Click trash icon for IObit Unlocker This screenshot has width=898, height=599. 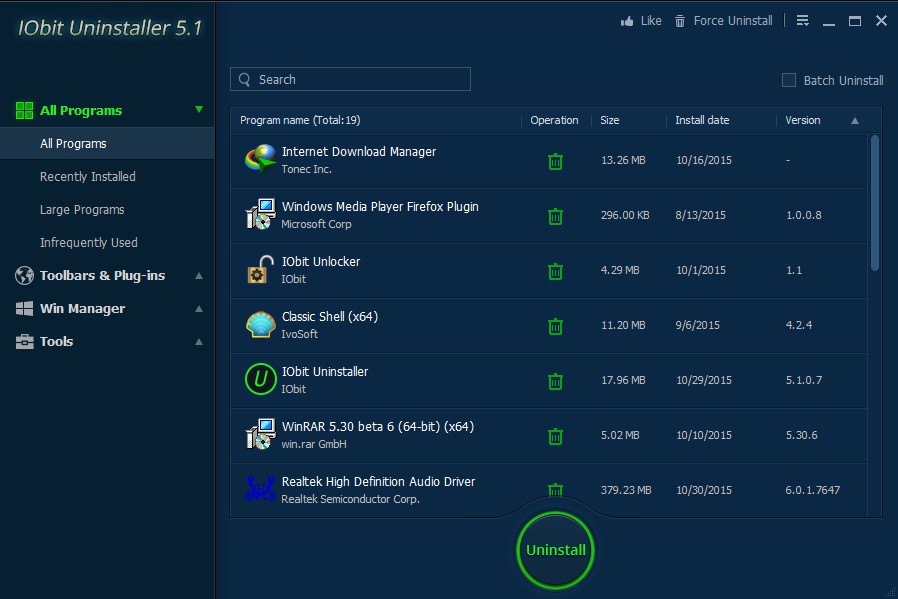click(555, 271)
